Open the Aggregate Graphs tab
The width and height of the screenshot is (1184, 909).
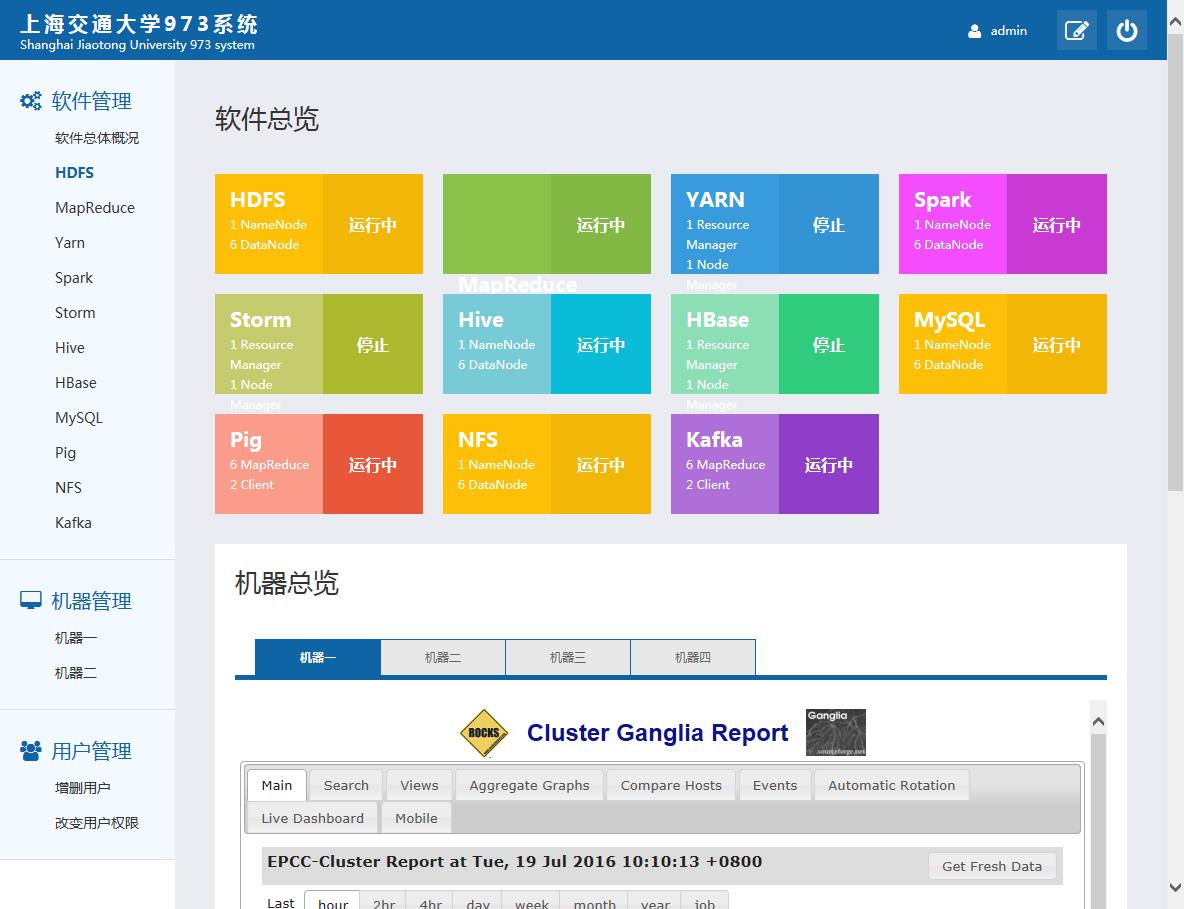(x=529, y=786)
